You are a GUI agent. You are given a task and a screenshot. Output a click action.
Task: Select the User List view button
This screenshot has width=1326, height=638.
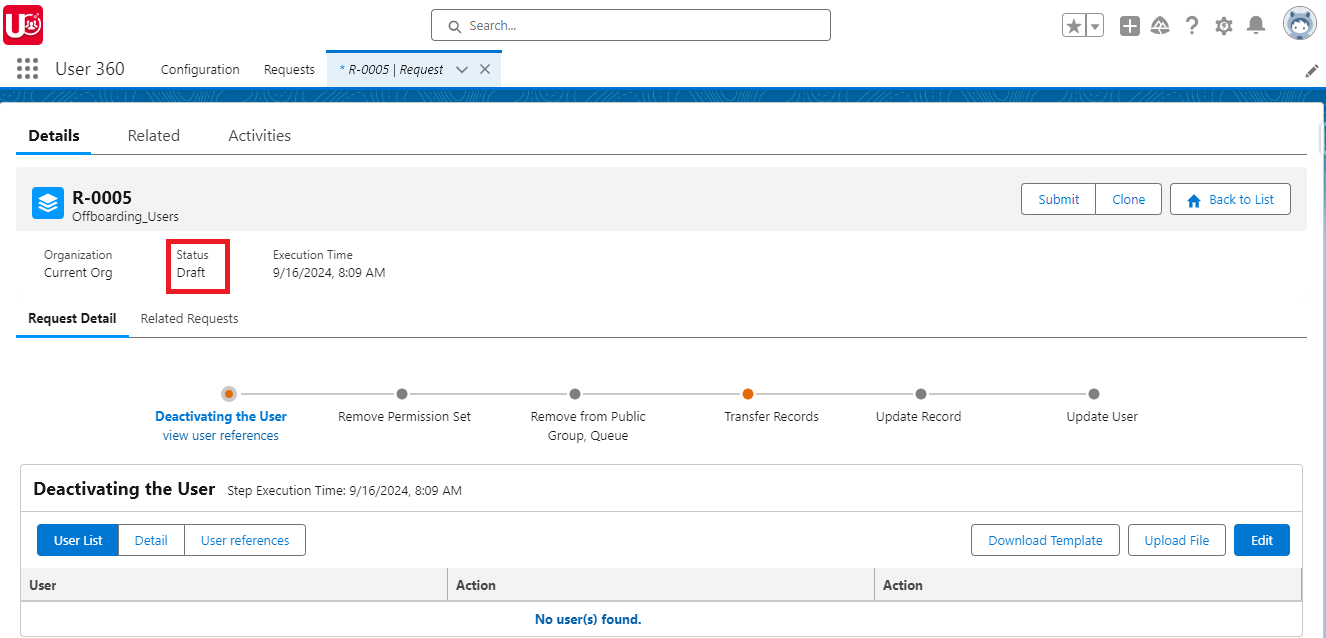coord(78,540)
